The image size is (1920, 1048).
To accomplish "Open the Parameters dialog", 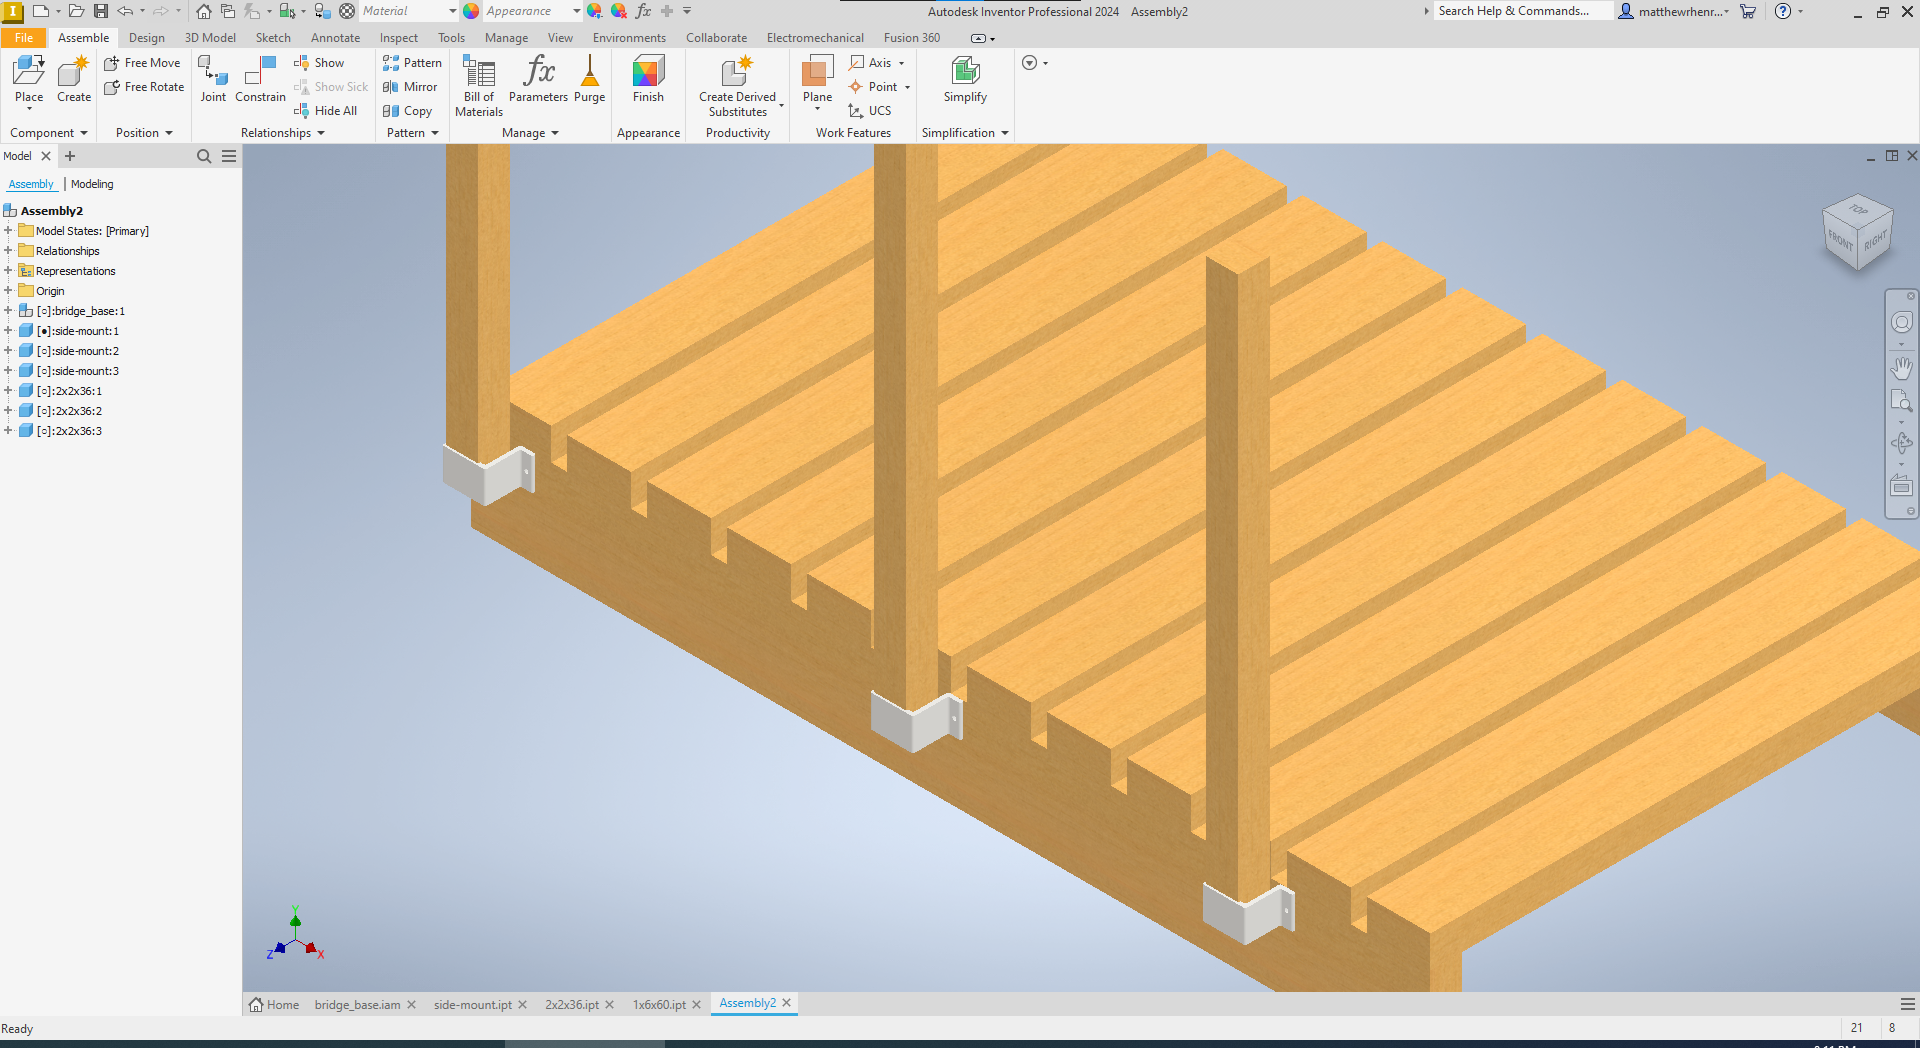I will (538, 80).
